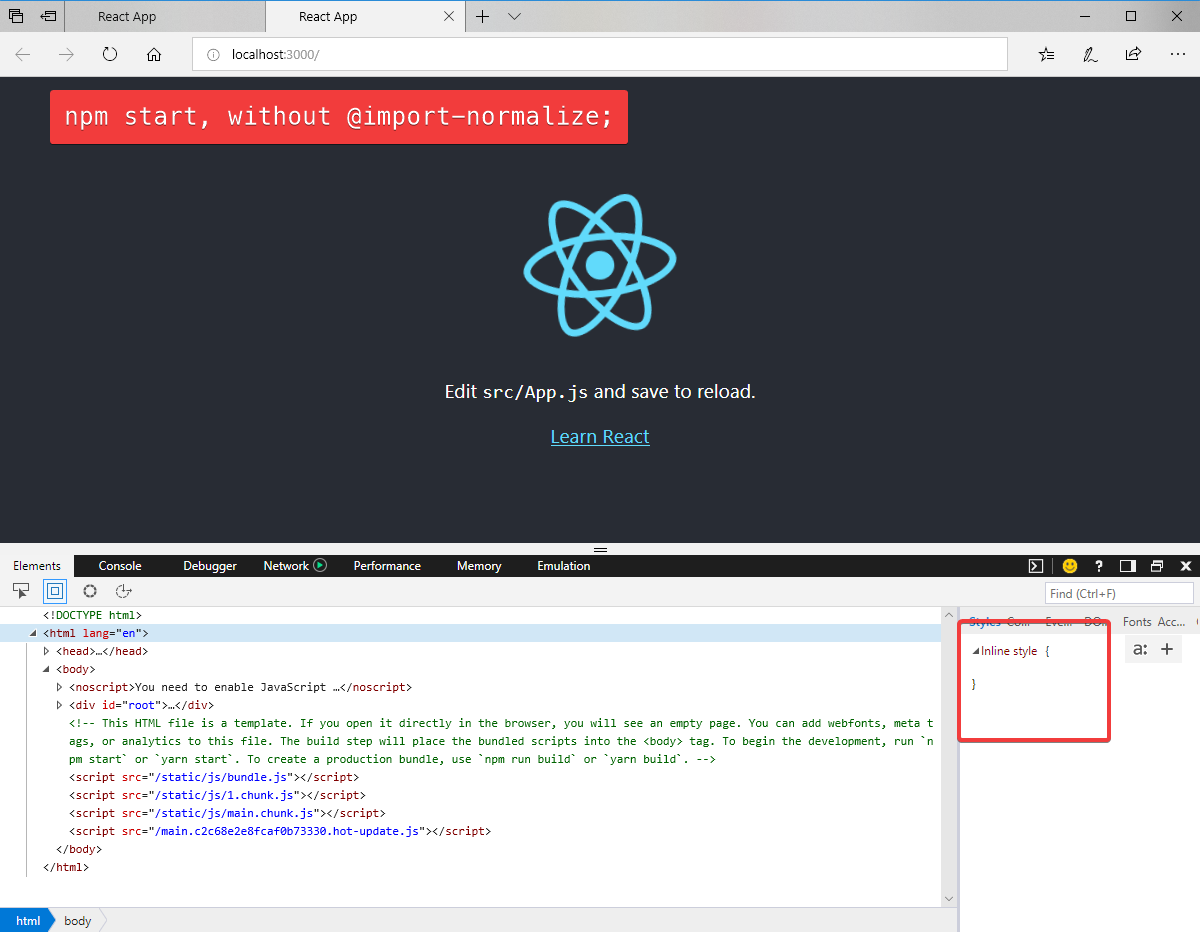
Task: Select the closing /body tag line
Action: pyautogui.click(x=79, y=849)
